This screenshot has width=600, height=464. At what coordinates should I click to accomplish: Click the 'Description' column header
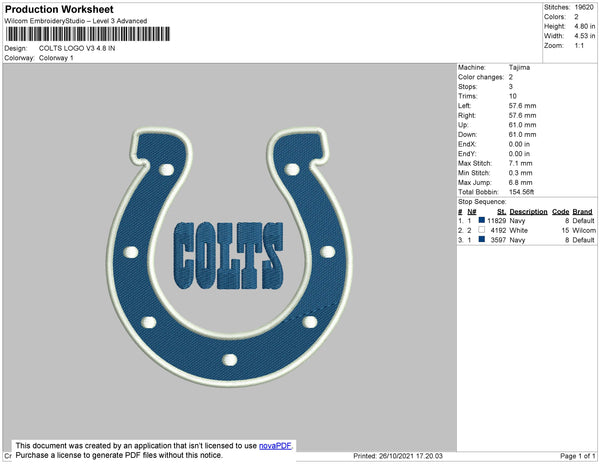pyautogui.click(x=528, y=212)
